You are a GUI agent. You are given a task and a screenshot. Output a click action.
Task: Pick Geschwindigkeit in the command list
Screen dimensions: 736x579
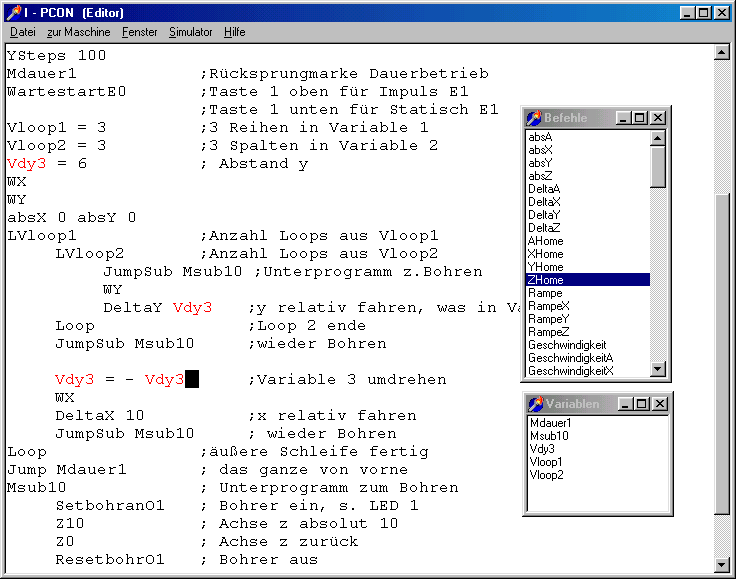(567, 345)
